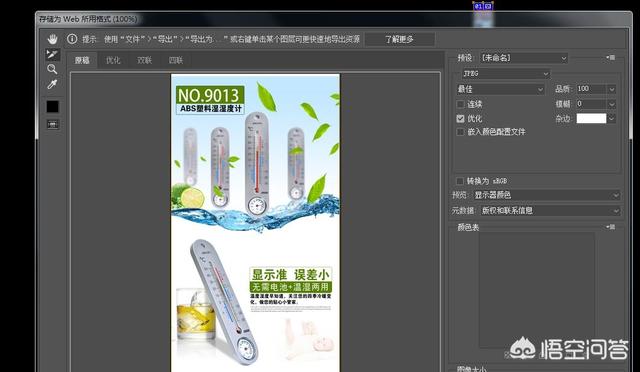Expand the 品质 slider arrow

pos(611,89)
